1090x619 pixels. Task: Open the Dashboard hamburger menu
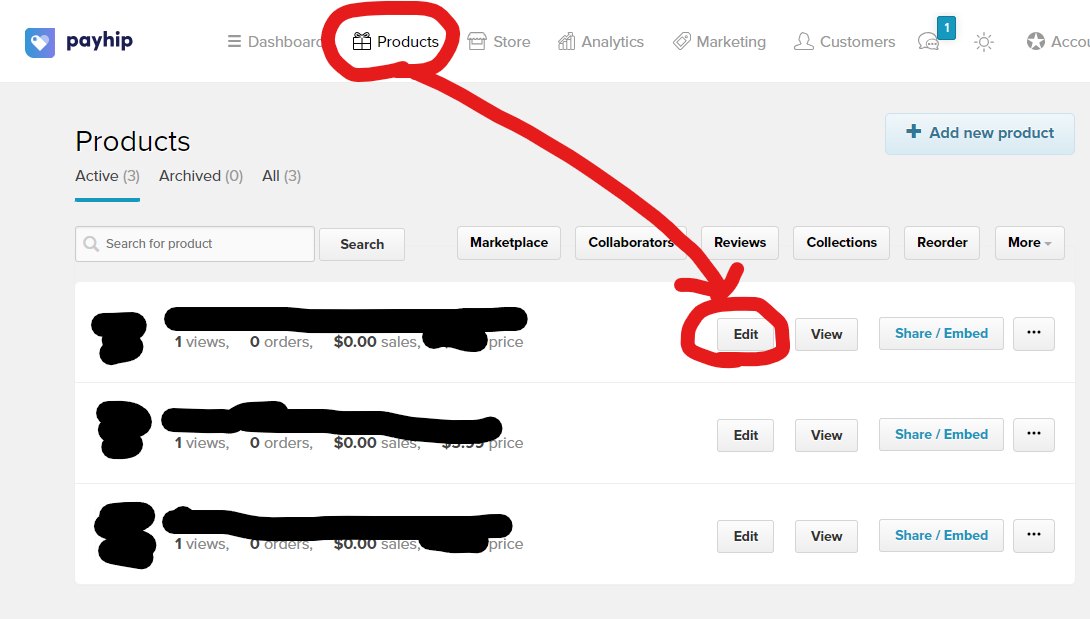click(274, 42)
